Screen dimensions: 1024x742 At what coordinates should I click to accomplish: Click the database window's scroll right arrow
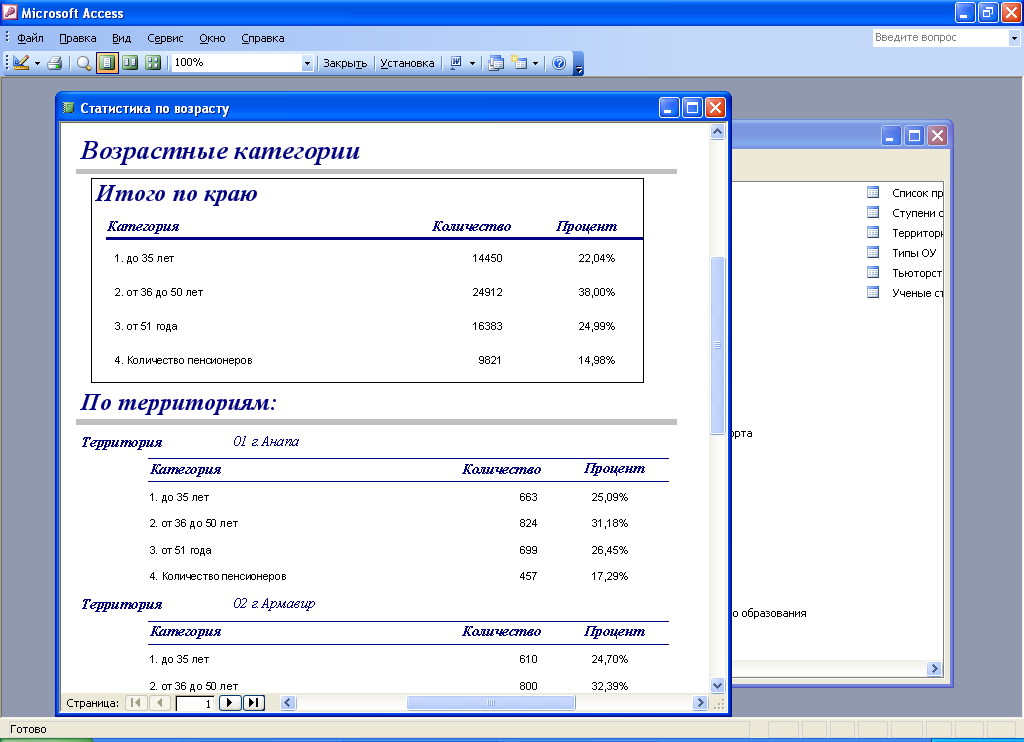(x=935, y=668)
